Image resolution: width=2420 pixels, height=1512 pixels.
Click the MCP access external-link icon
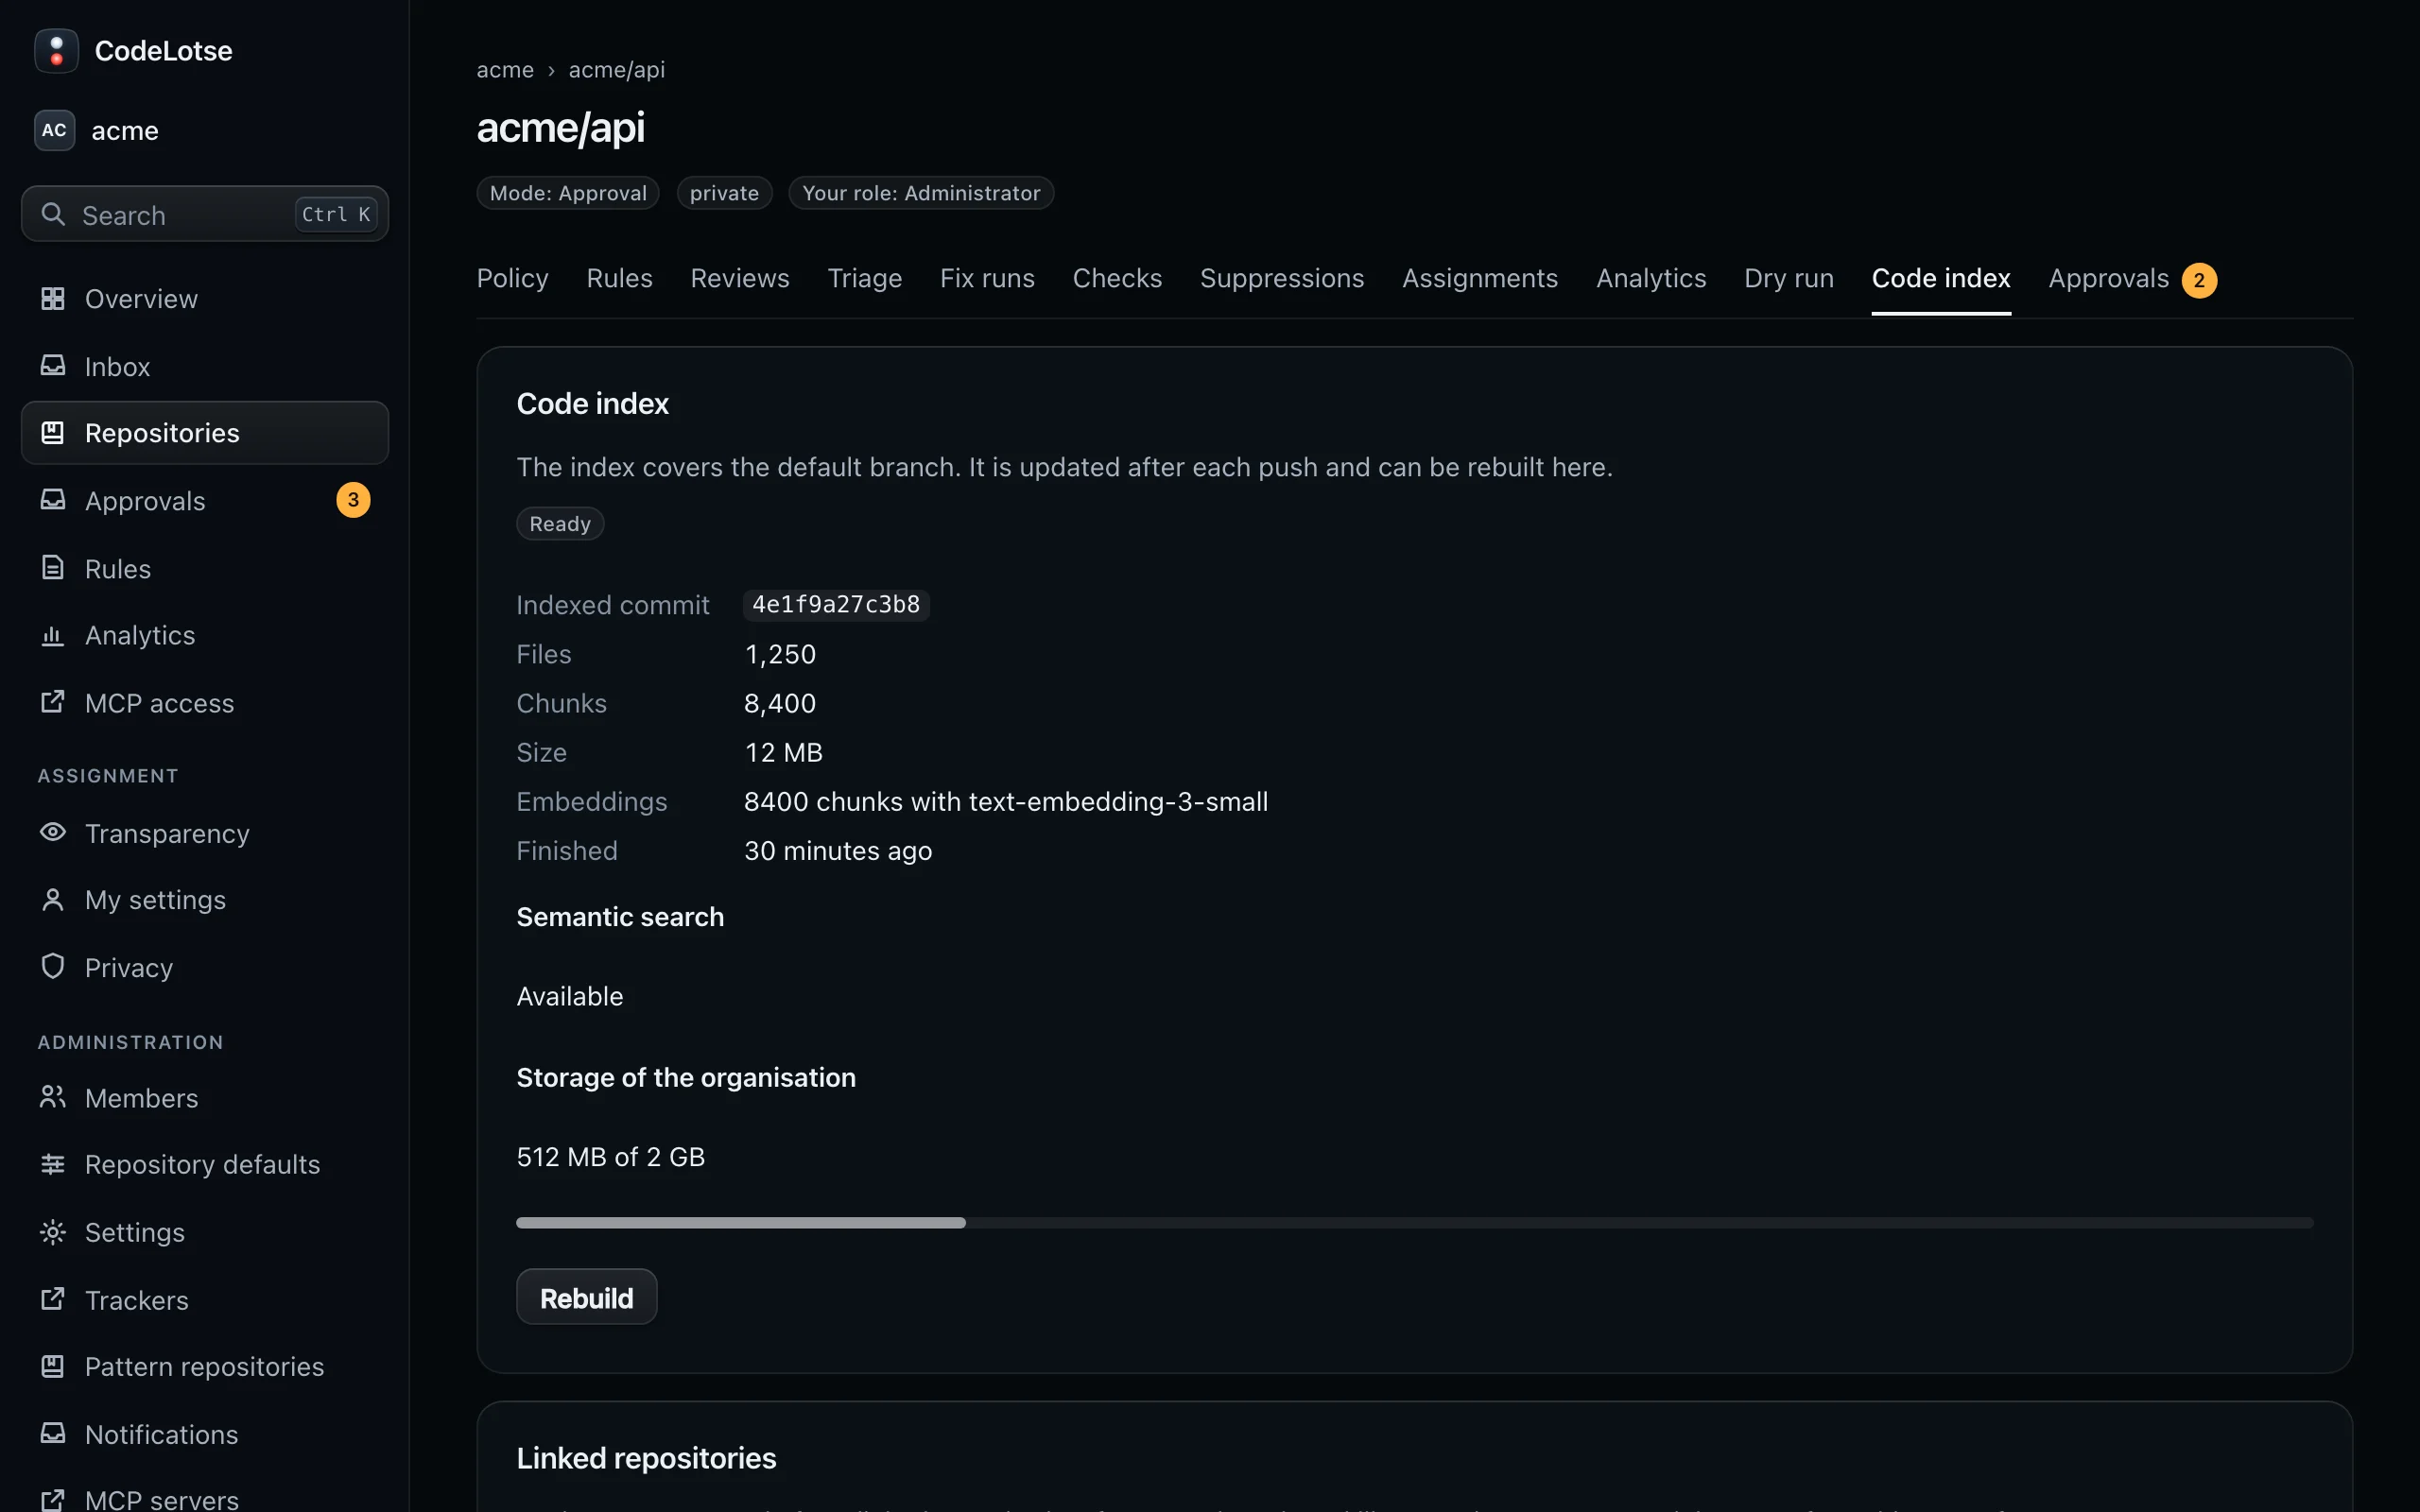click(x=53, y=702)
